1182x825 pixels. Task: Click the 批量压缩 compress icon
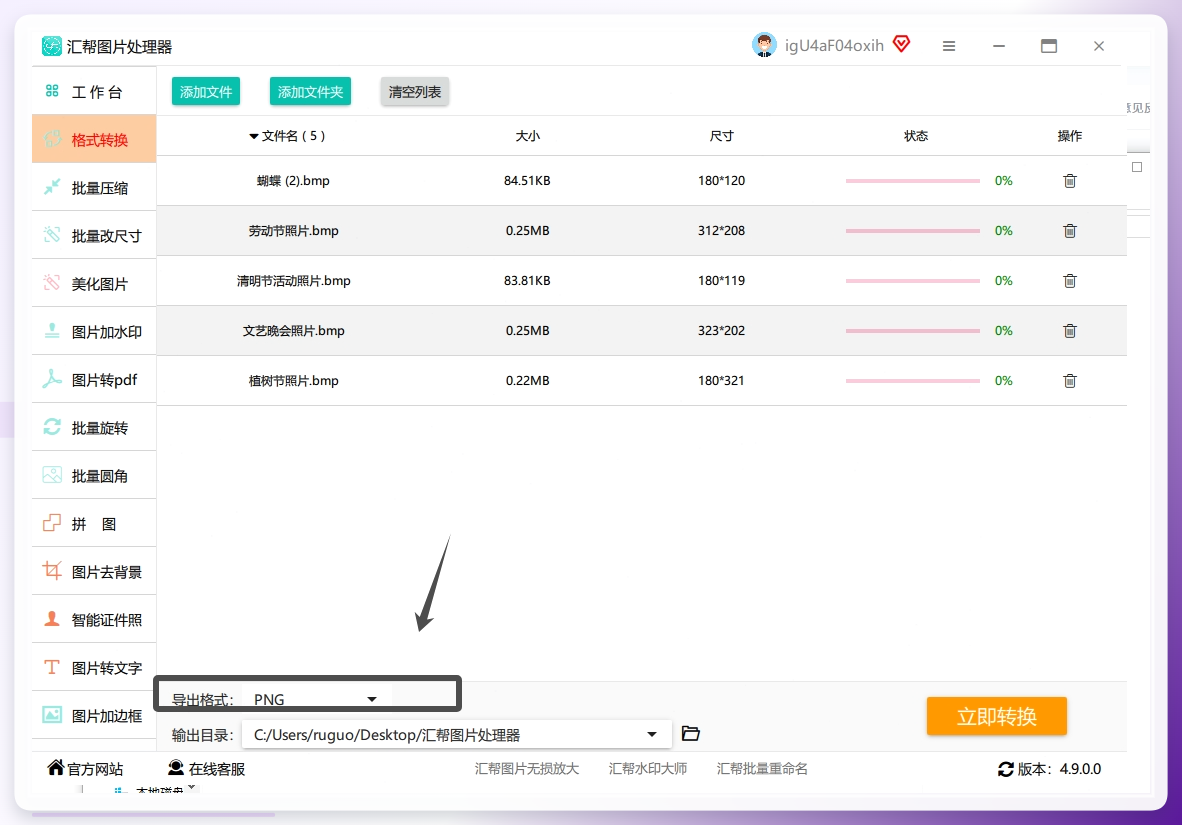pyautogui.click(x=52, y=187)
